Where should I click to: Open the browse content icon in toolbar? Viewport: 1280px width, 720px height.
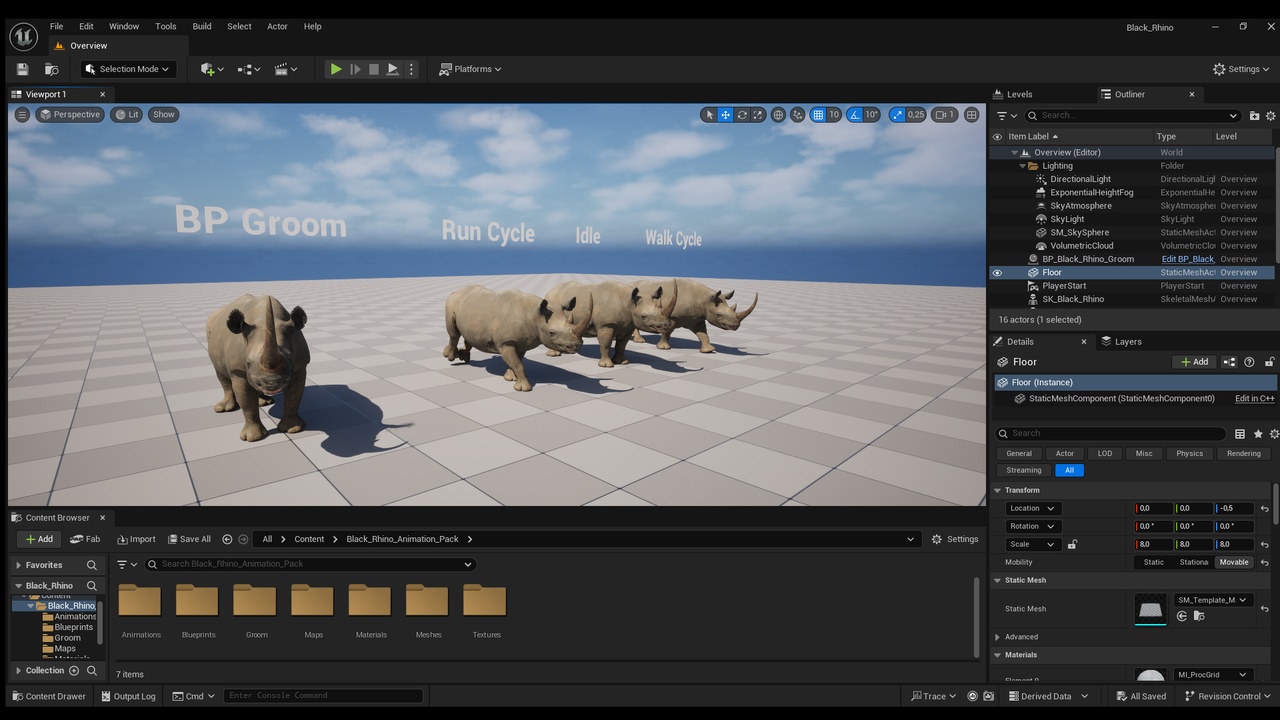(x=52, y=69)
